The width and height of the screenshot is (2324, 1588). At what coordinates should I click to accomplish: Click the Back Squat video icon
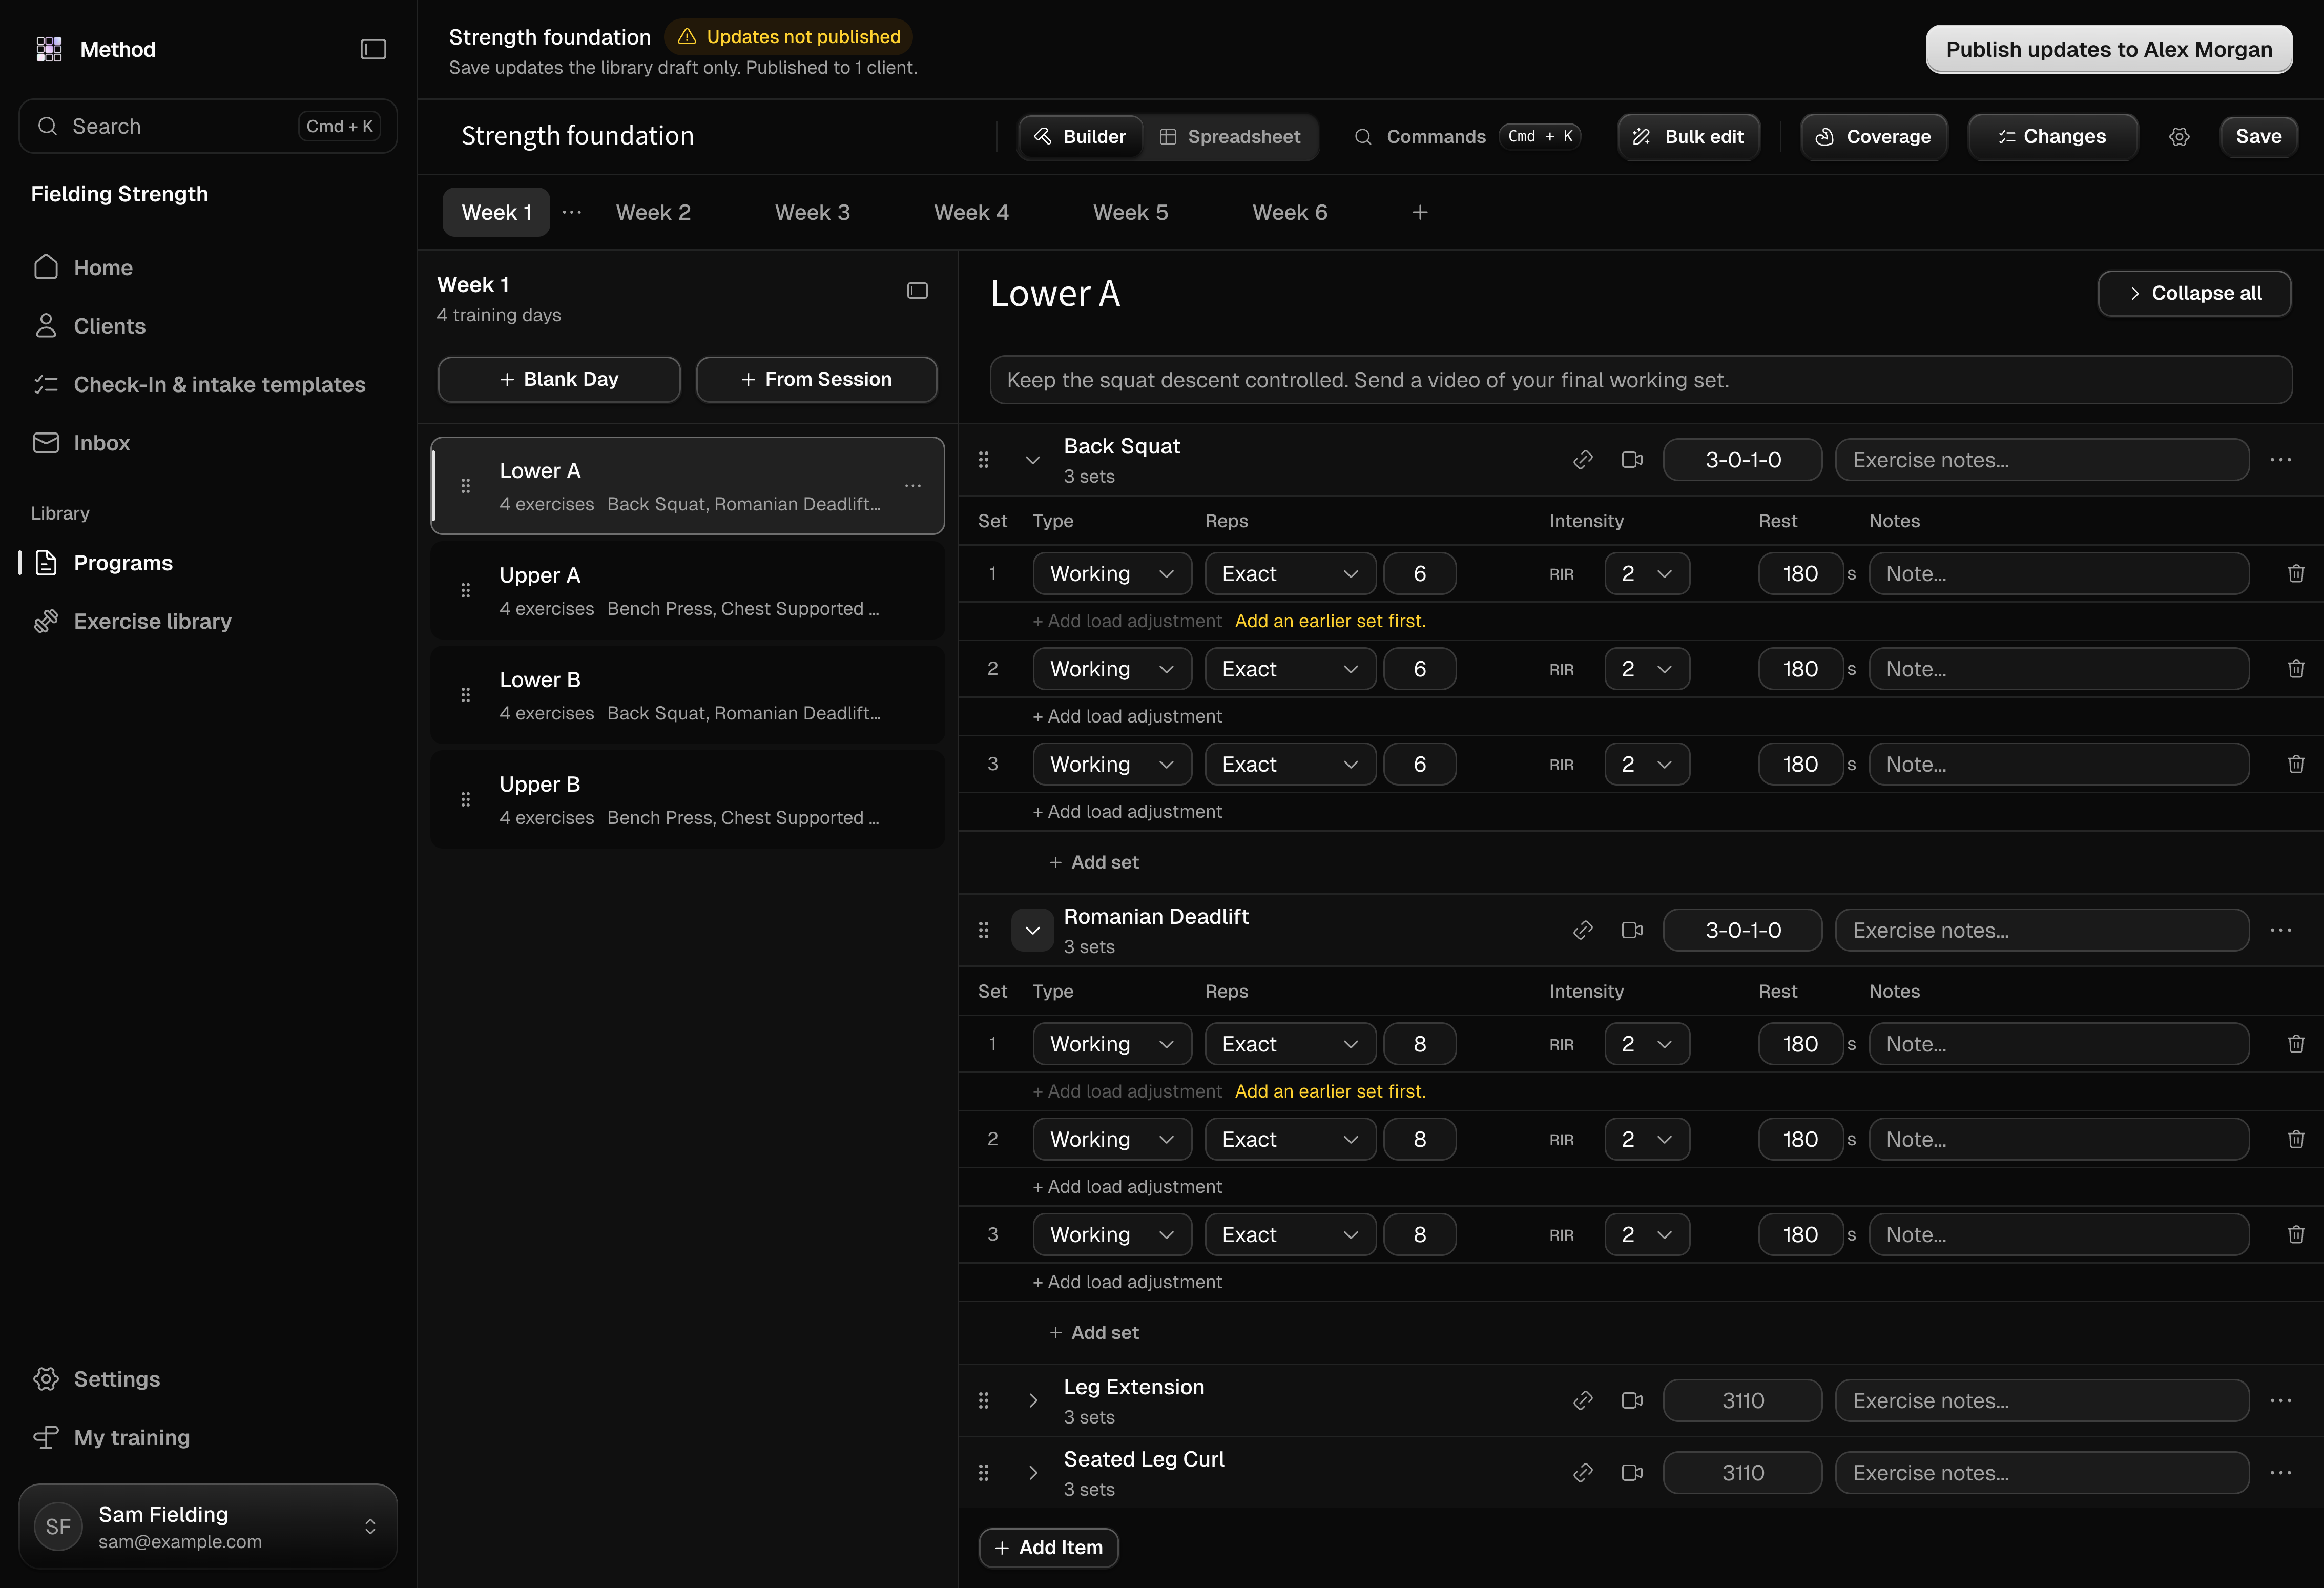tap(1631, 460)
